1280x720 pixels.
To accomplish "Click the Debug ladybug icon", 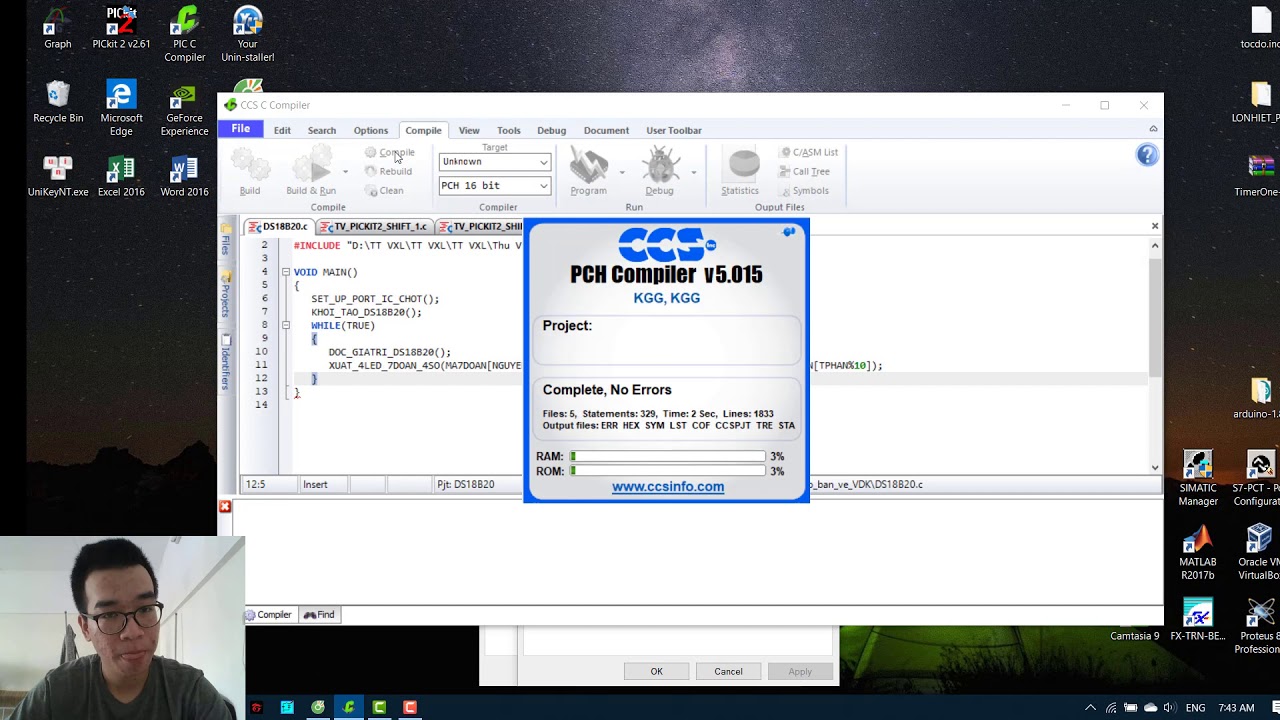I will point(660,165).
